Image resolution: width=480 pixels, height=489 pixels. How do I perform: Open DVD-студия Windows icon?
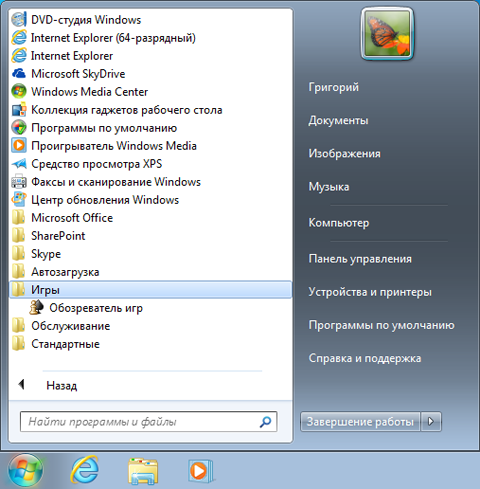tap(19, 20)
